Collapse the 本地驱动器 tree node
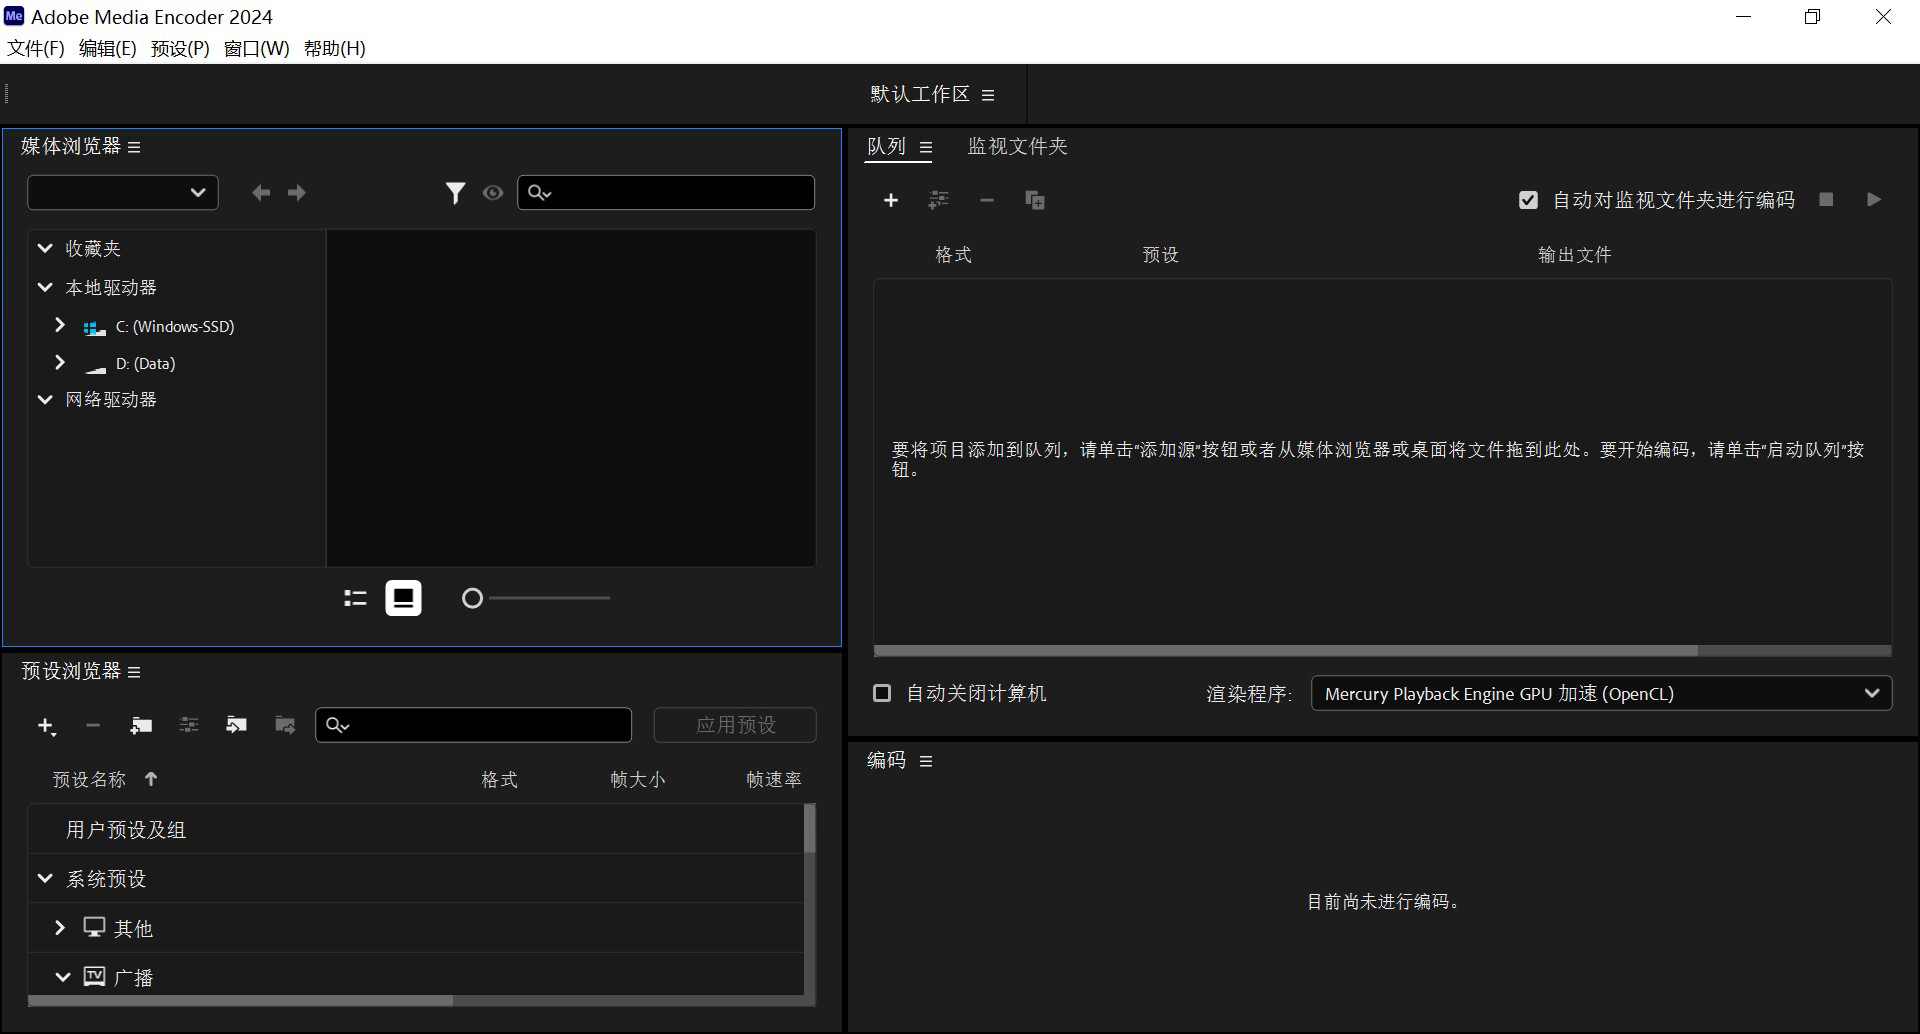The width and height of the screenshot is (1920, 1034). click(x=45, y=287)
